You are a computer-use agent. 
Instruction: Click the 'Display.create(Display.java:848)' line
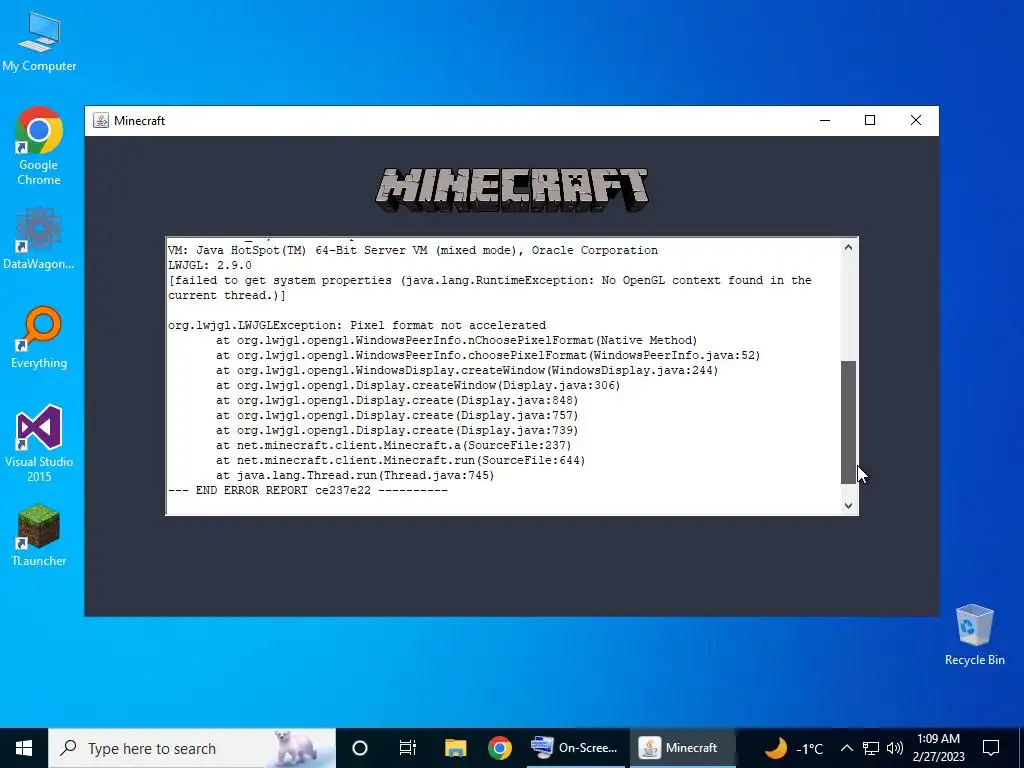[x=397, y=400]
